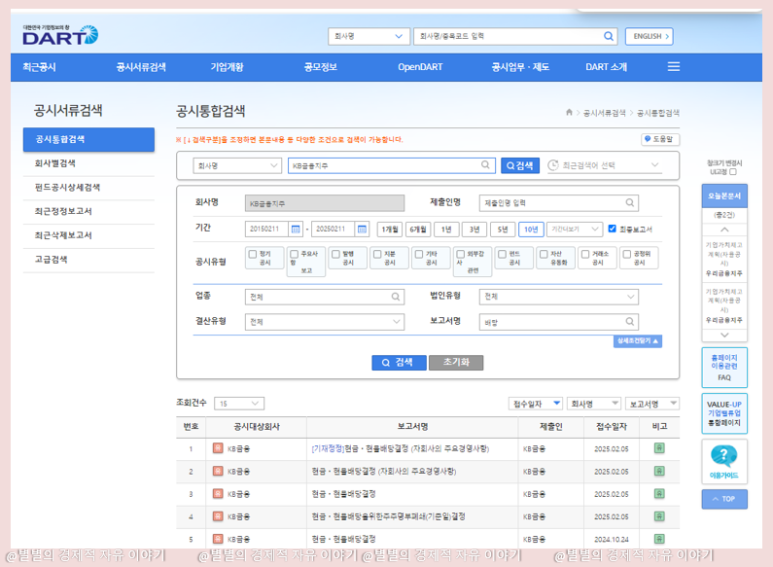Screen dimensions: 773x567
Task: Click the green 비고 icon in row 3
Action: click(x=659, y=494)
